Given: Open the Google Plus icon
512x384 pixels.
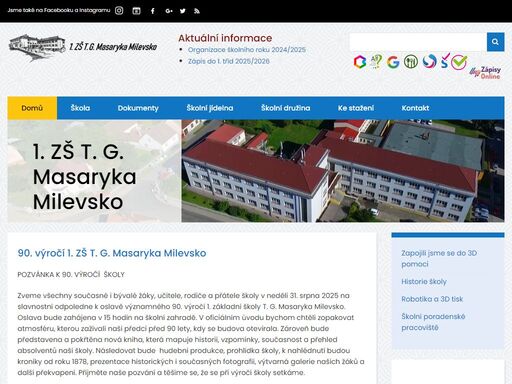Looking at the screenshot, I should click(x=169, y=11).
